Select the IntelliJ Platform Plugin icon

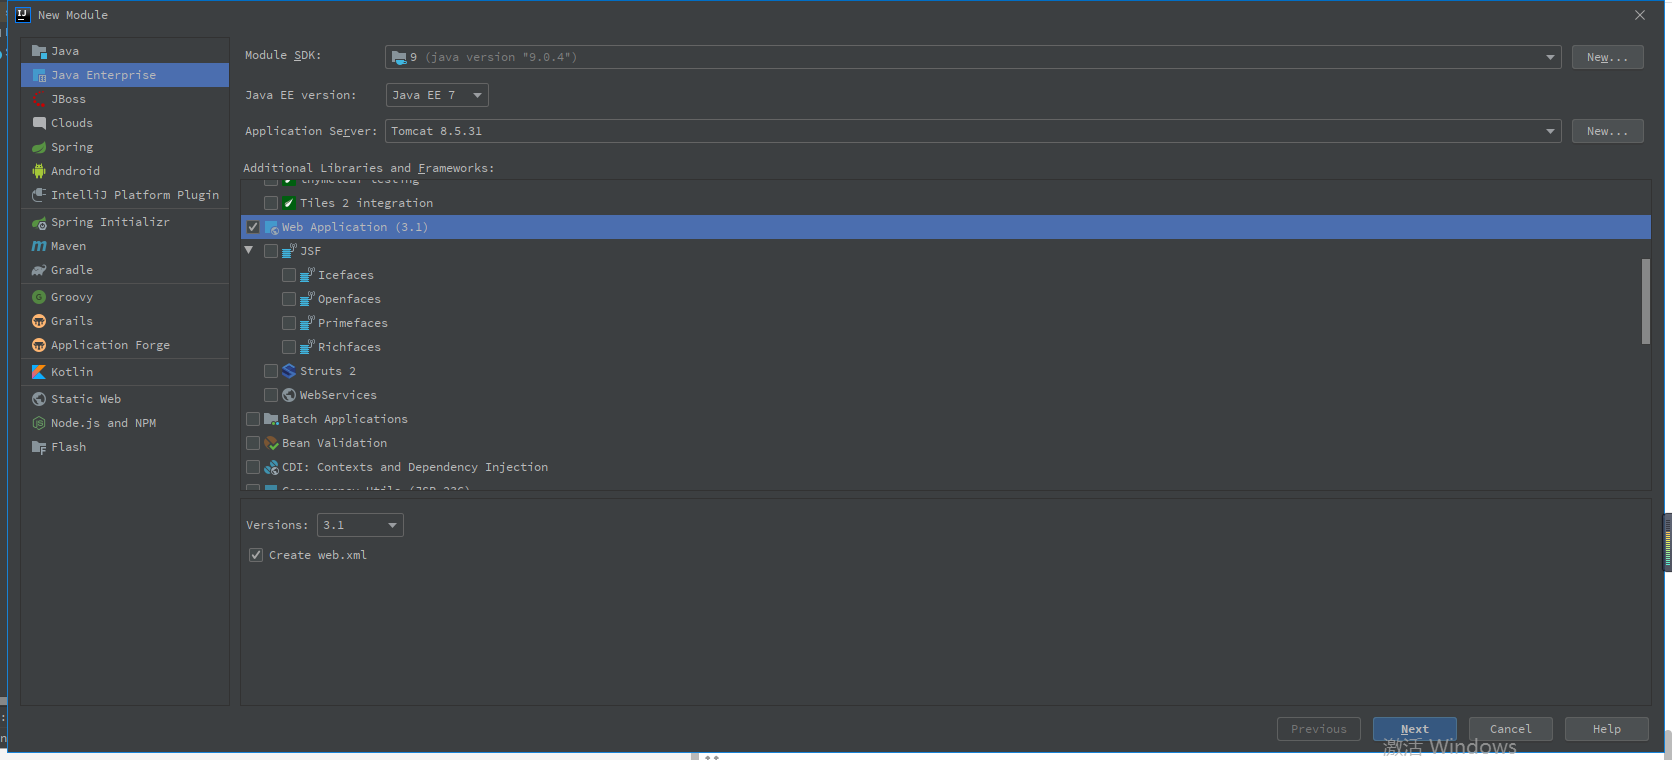click(39, 195)
